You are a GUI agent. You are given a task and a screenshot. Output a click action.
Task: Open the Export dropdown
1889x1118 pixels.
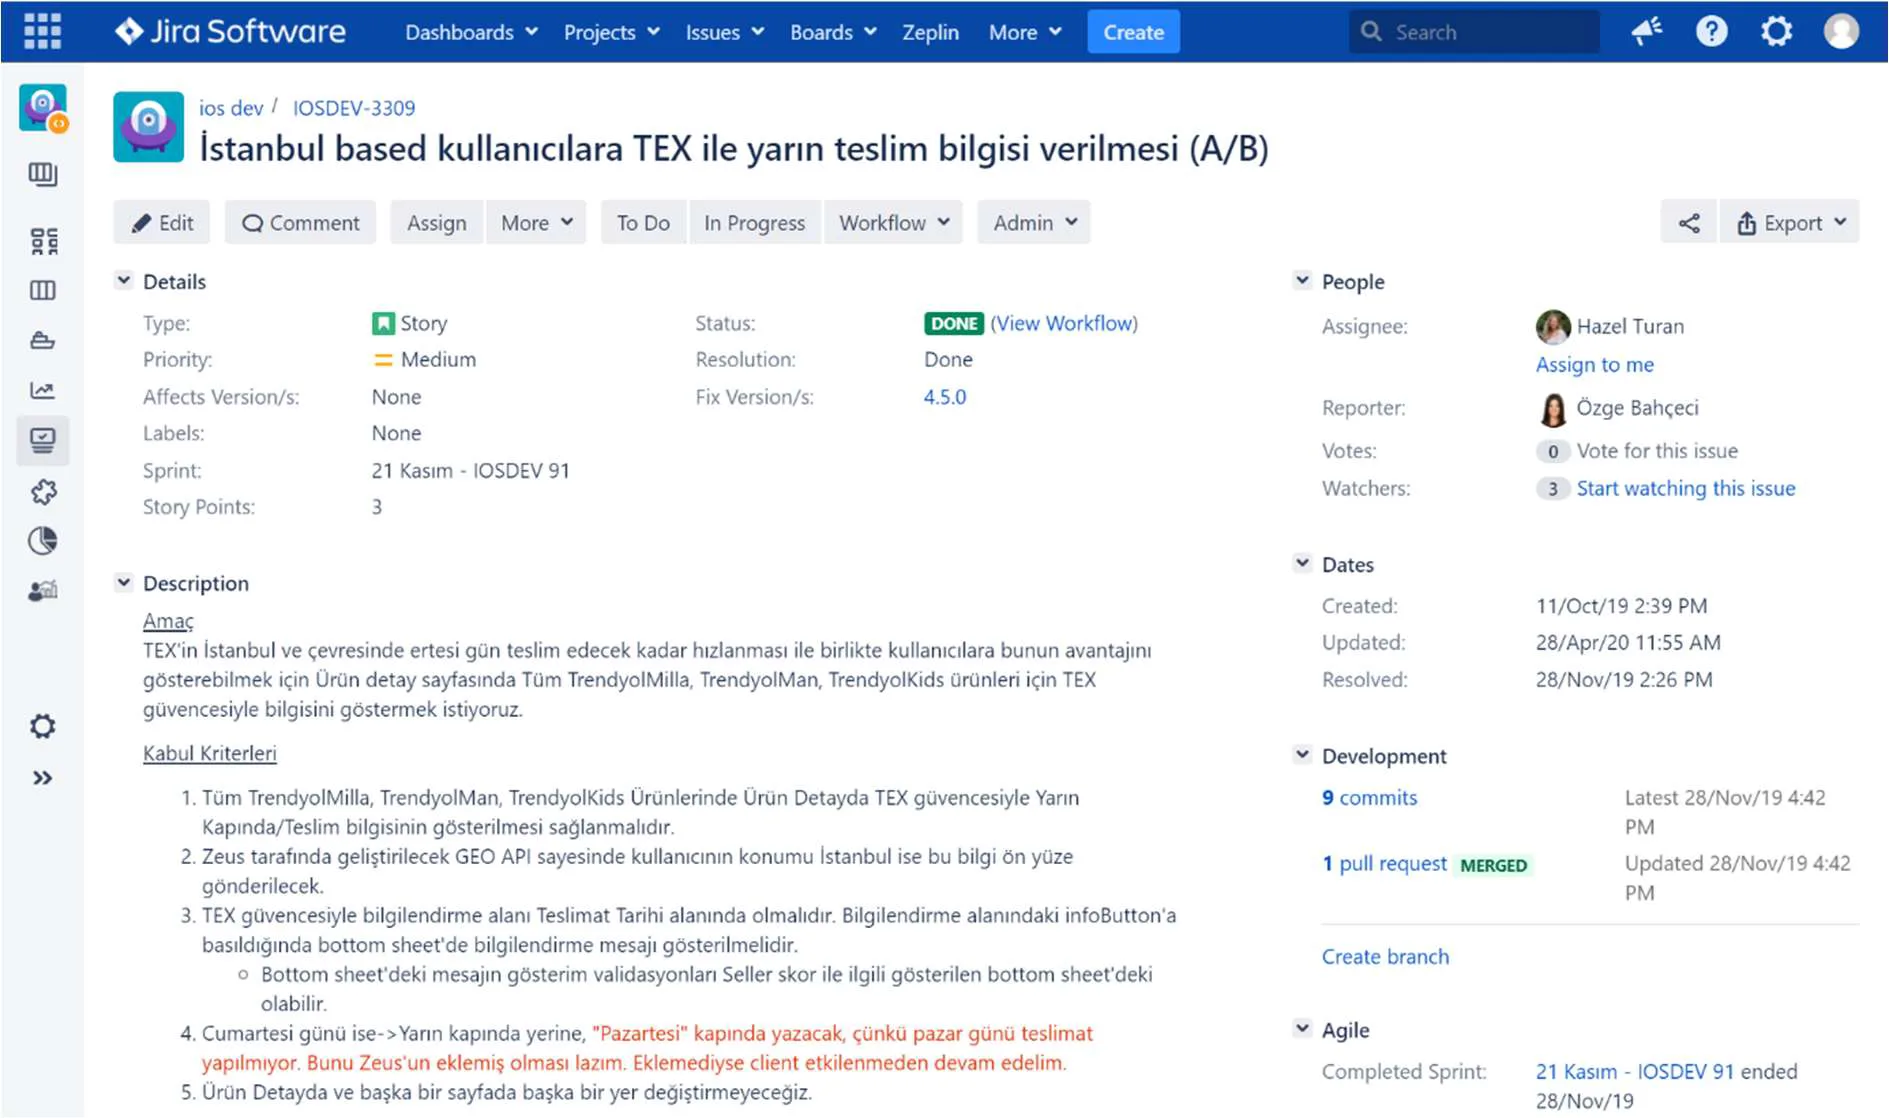(x=1790, y=223)
